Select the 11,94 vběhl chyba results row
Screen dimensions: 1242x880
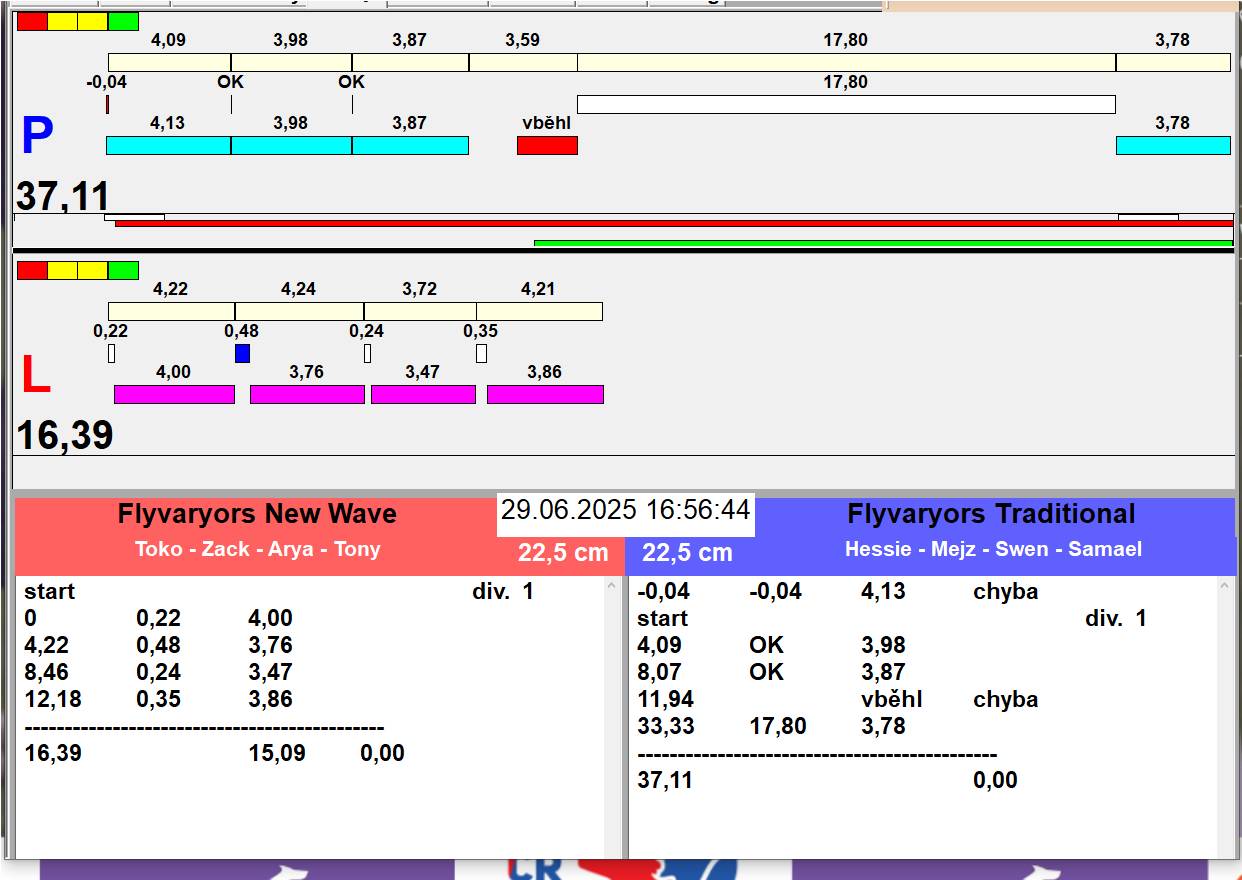[837, 699]
